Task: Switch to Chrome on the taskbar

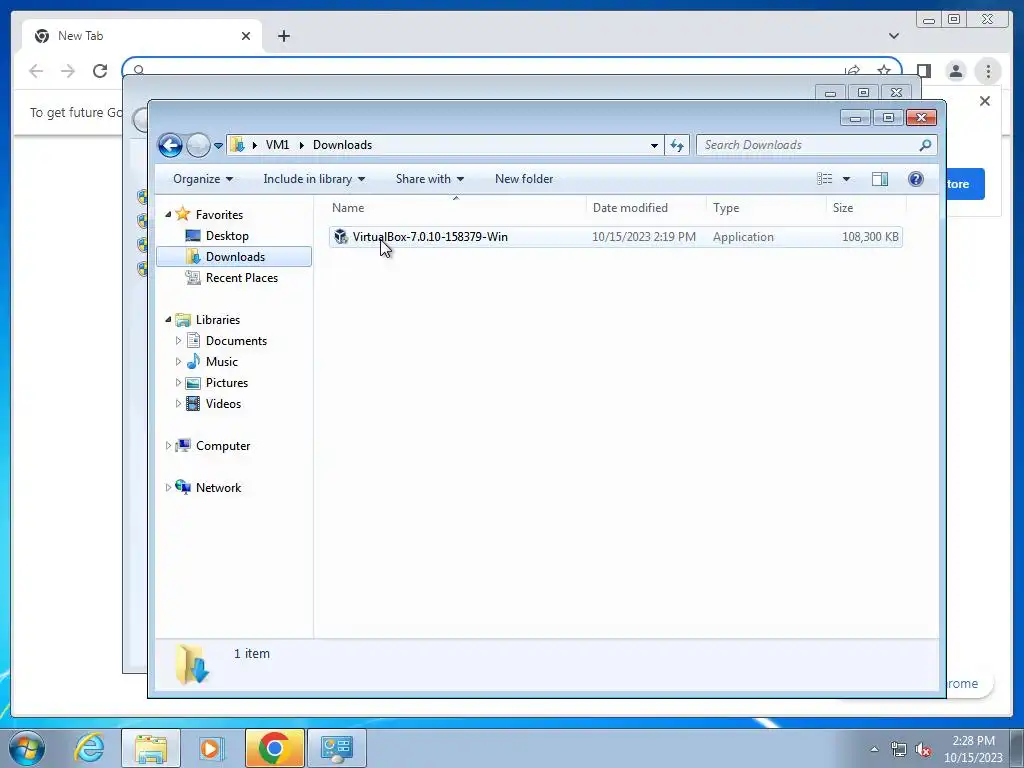Action: 274,748
